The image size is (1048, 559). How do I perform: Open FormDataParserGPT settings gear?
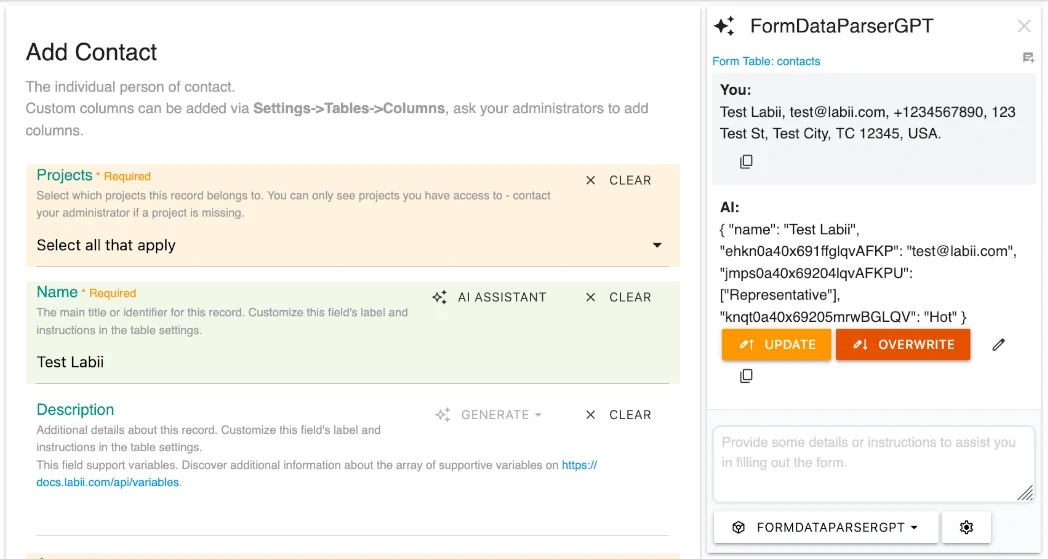966,527
